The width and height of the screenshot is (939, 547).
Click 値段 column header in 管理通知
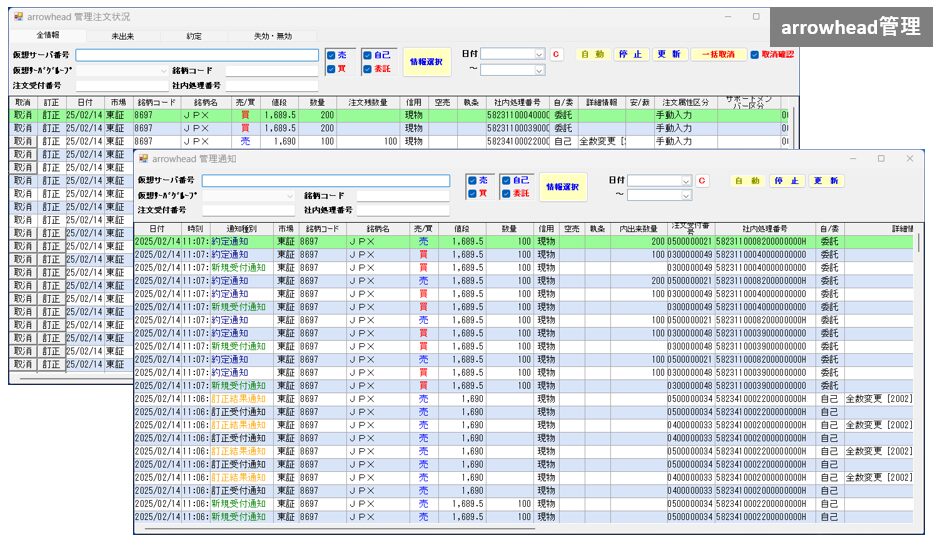pos(461,229)
